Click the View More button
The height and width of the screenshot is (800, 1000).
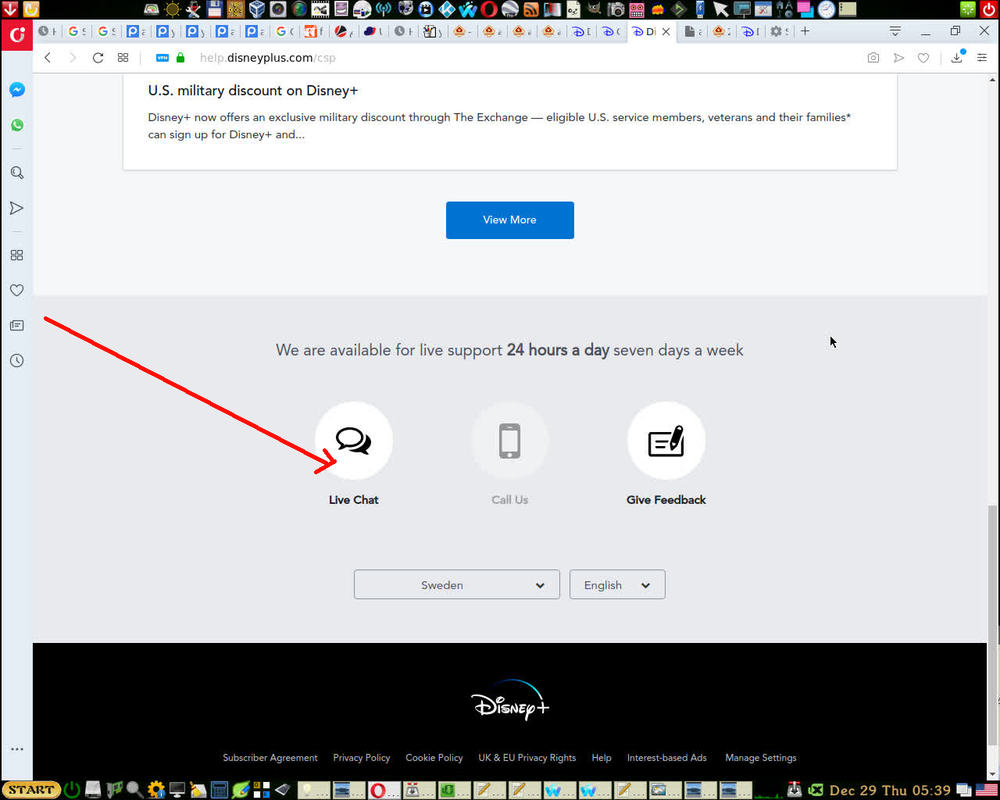tap(510, 220)
